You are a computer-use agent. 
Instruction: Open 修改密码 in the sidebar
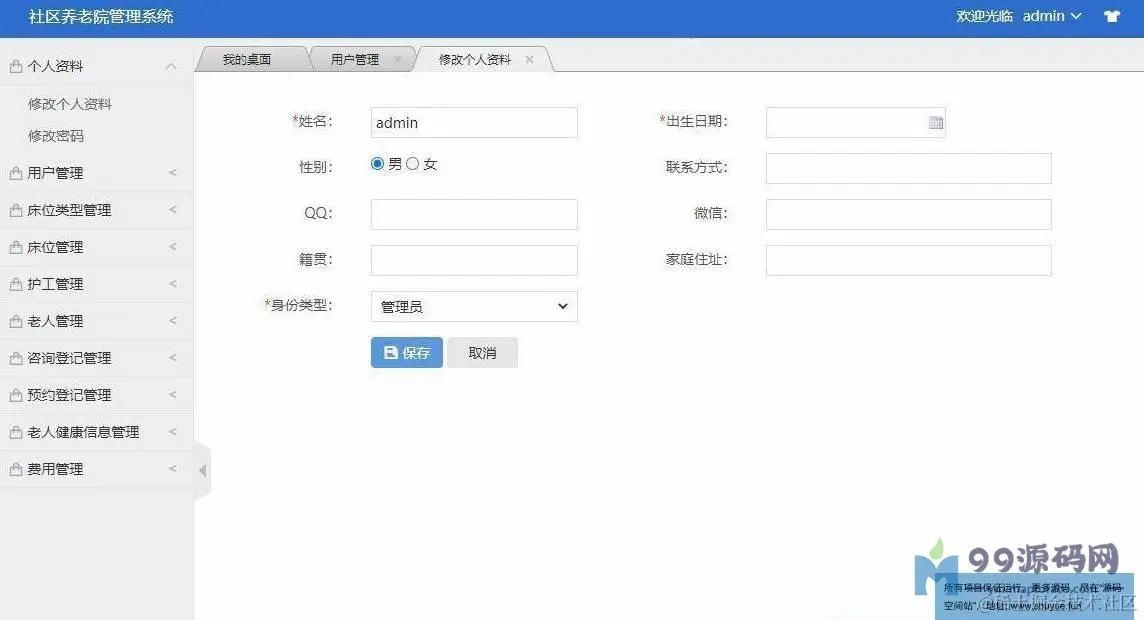(x=56, y=136)
